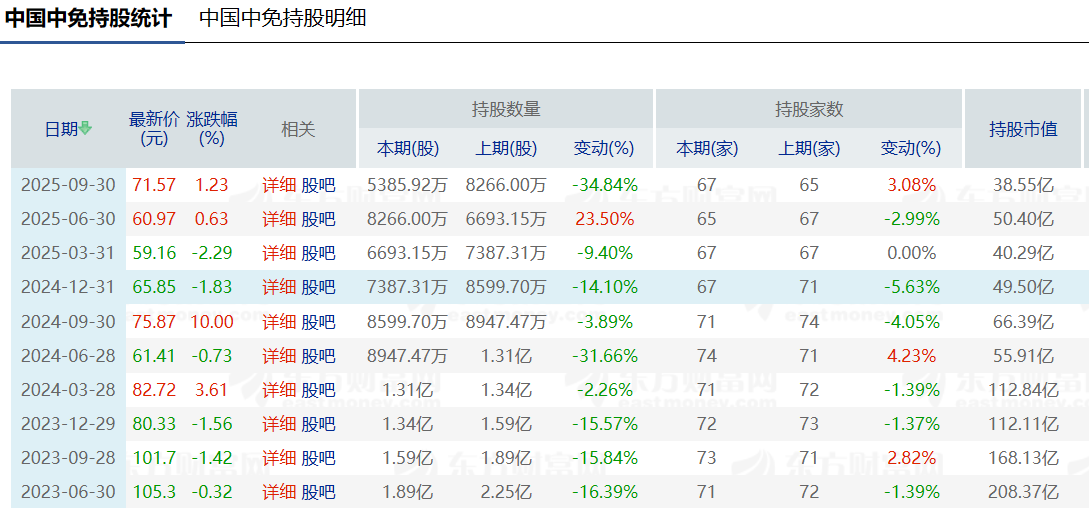Screen dimensions: 1089x508
Task: Open 详细 link for 2023-06-30
Action: coord(279,493)
